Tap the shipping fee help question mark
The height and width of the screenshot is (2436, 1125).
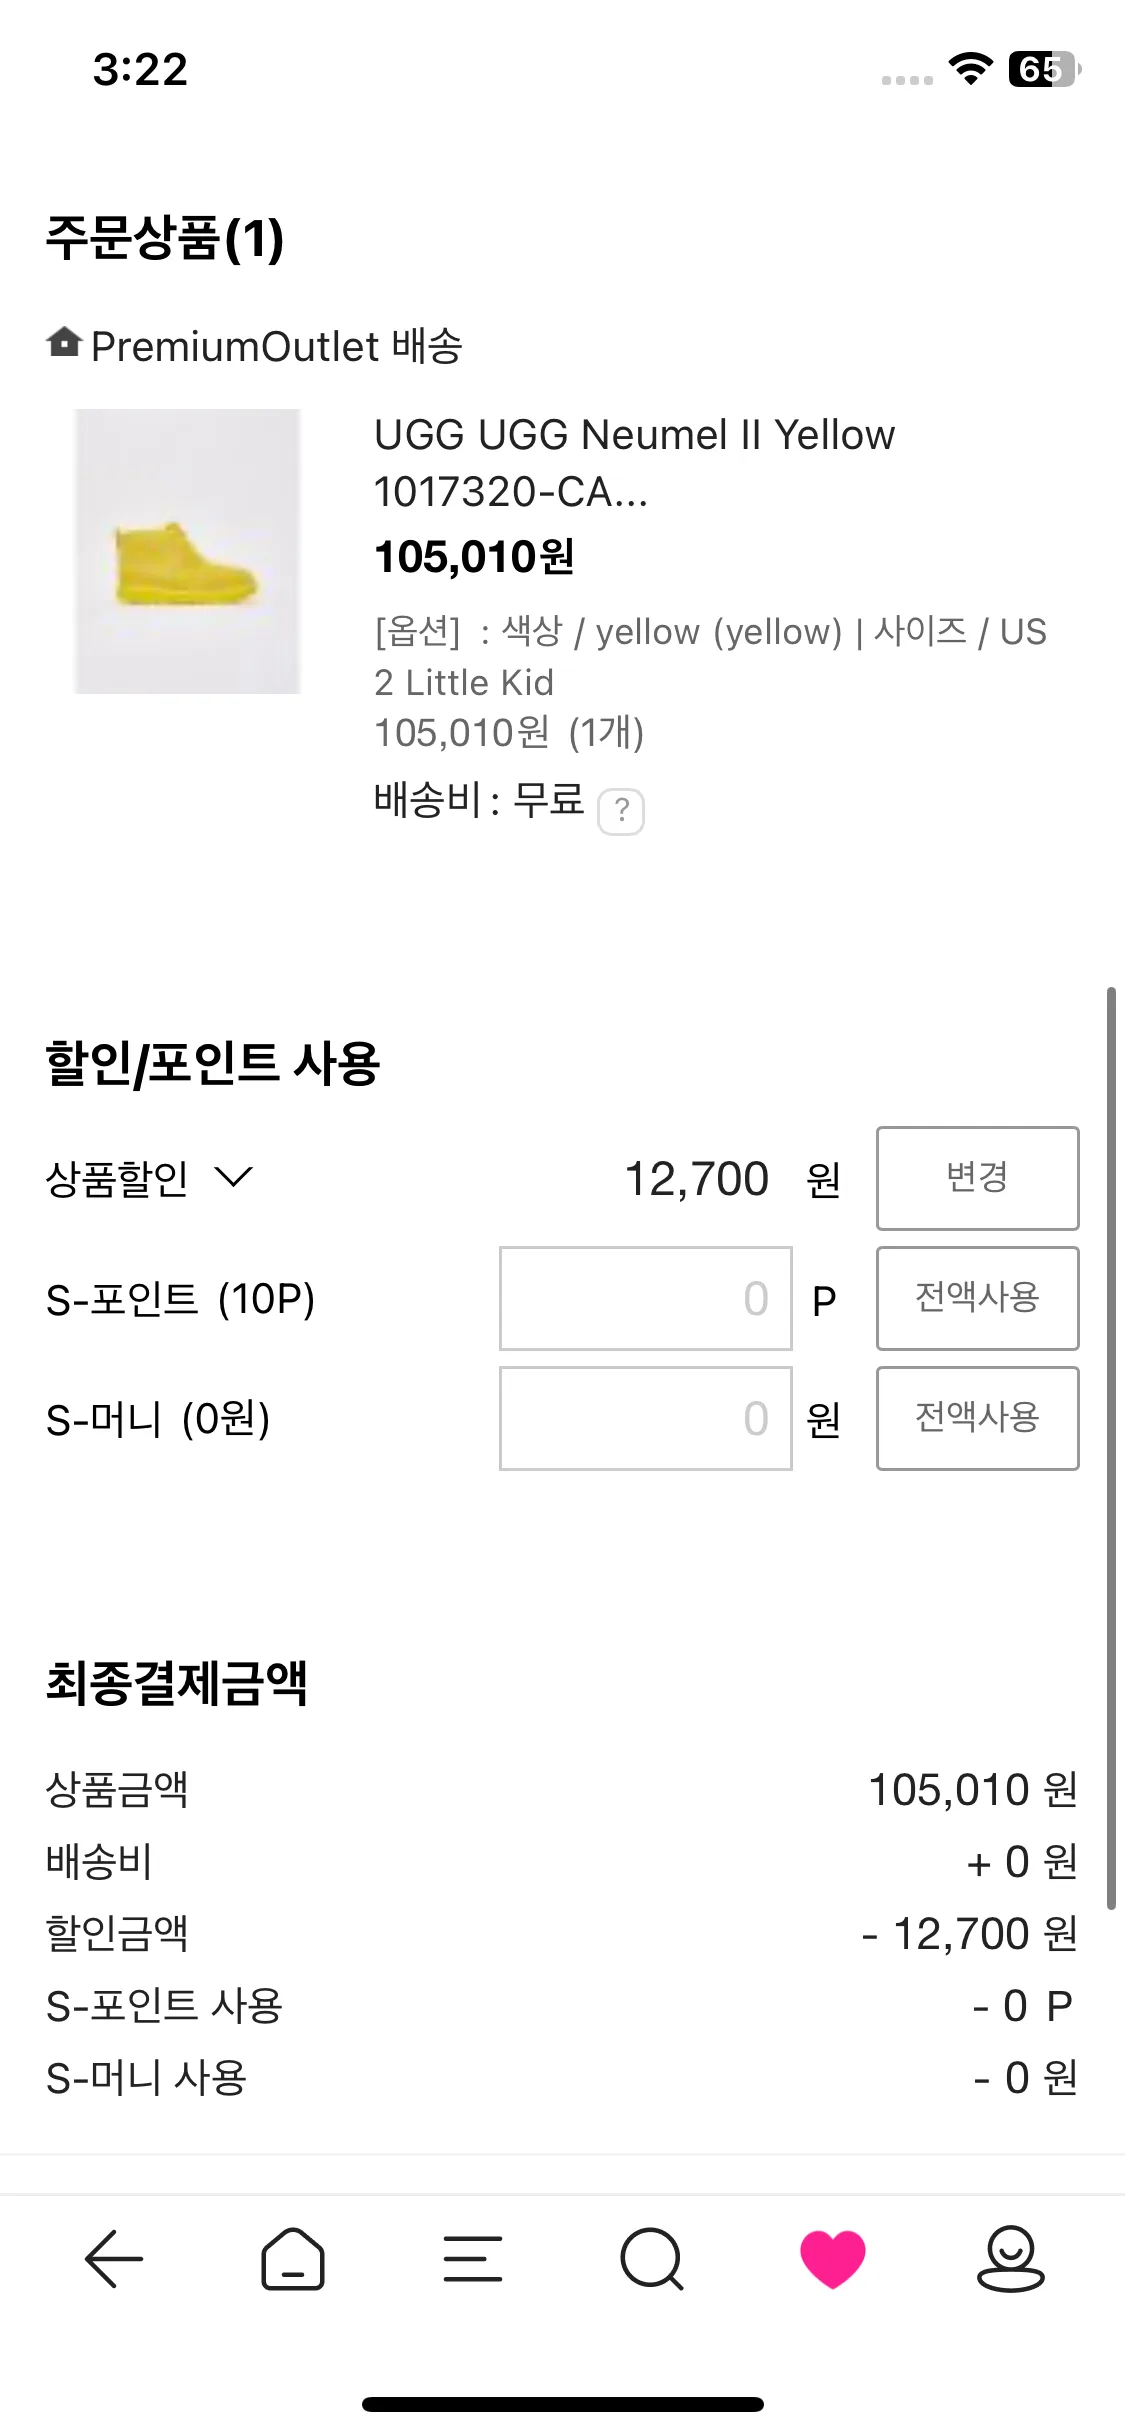click(x=621, y=811)
